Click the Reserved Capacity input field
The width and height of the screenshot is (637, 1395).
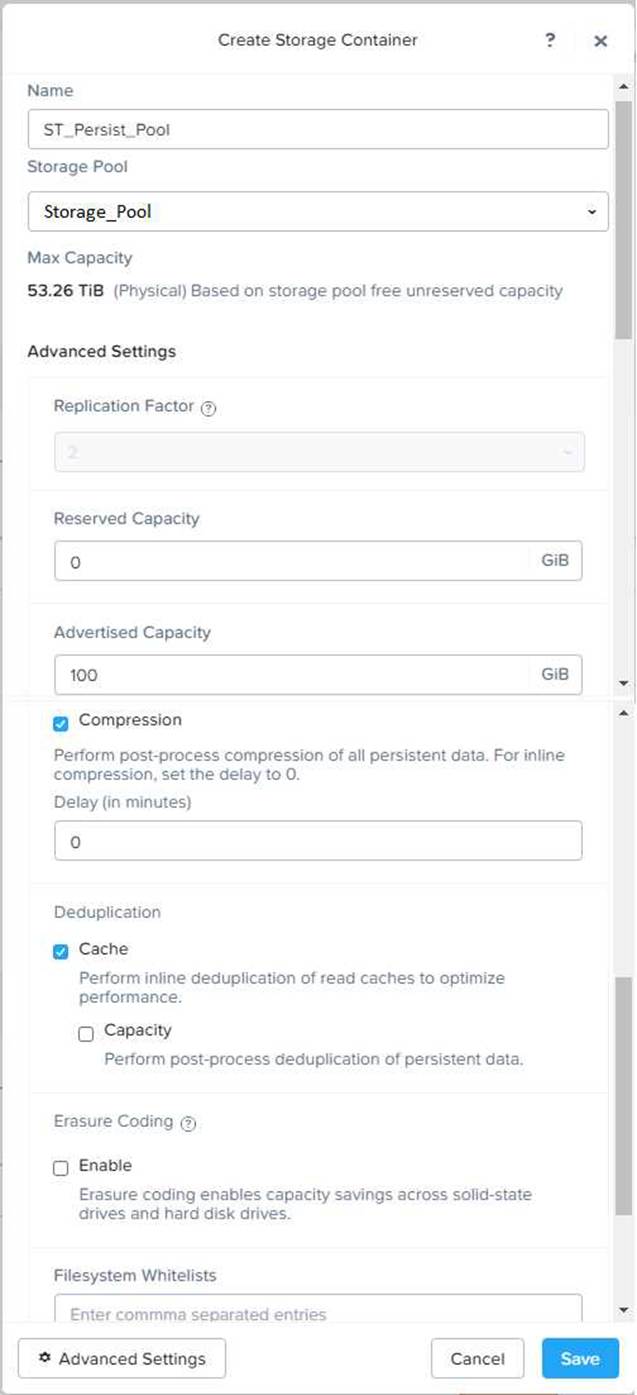coord(292,561)
